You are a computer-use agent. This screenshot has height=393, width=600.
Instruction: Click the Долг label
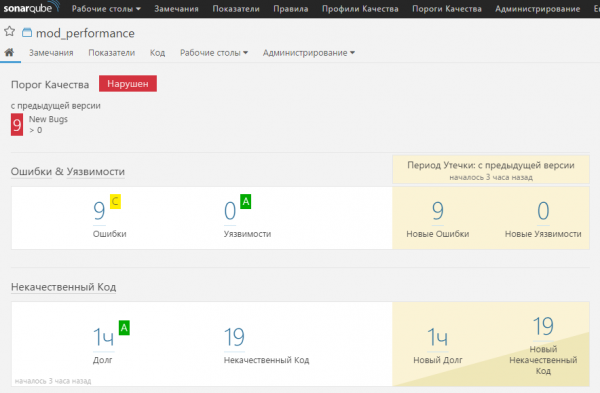(103, 360)
